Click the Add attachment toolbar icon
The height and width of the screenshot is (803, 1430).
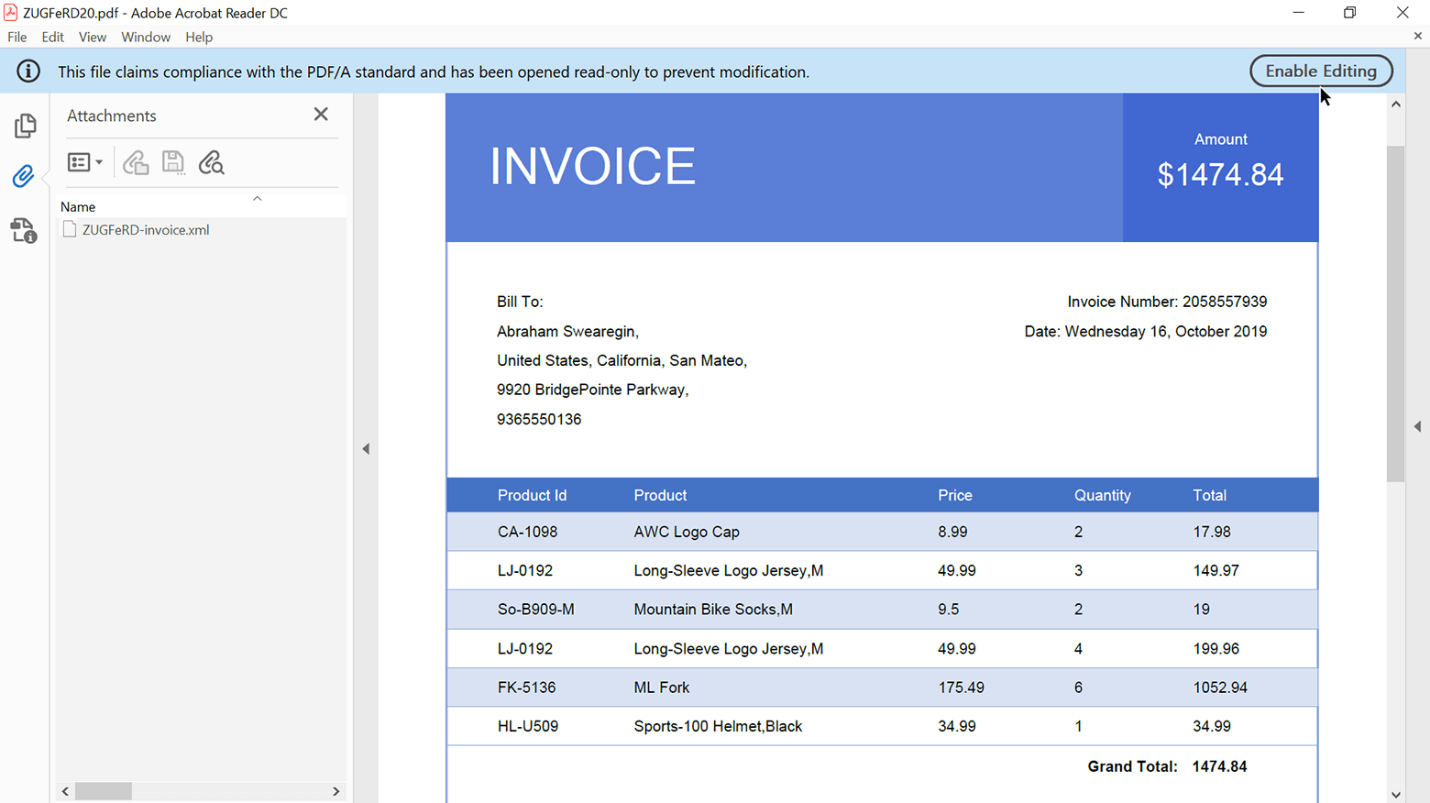coord(136,162)
